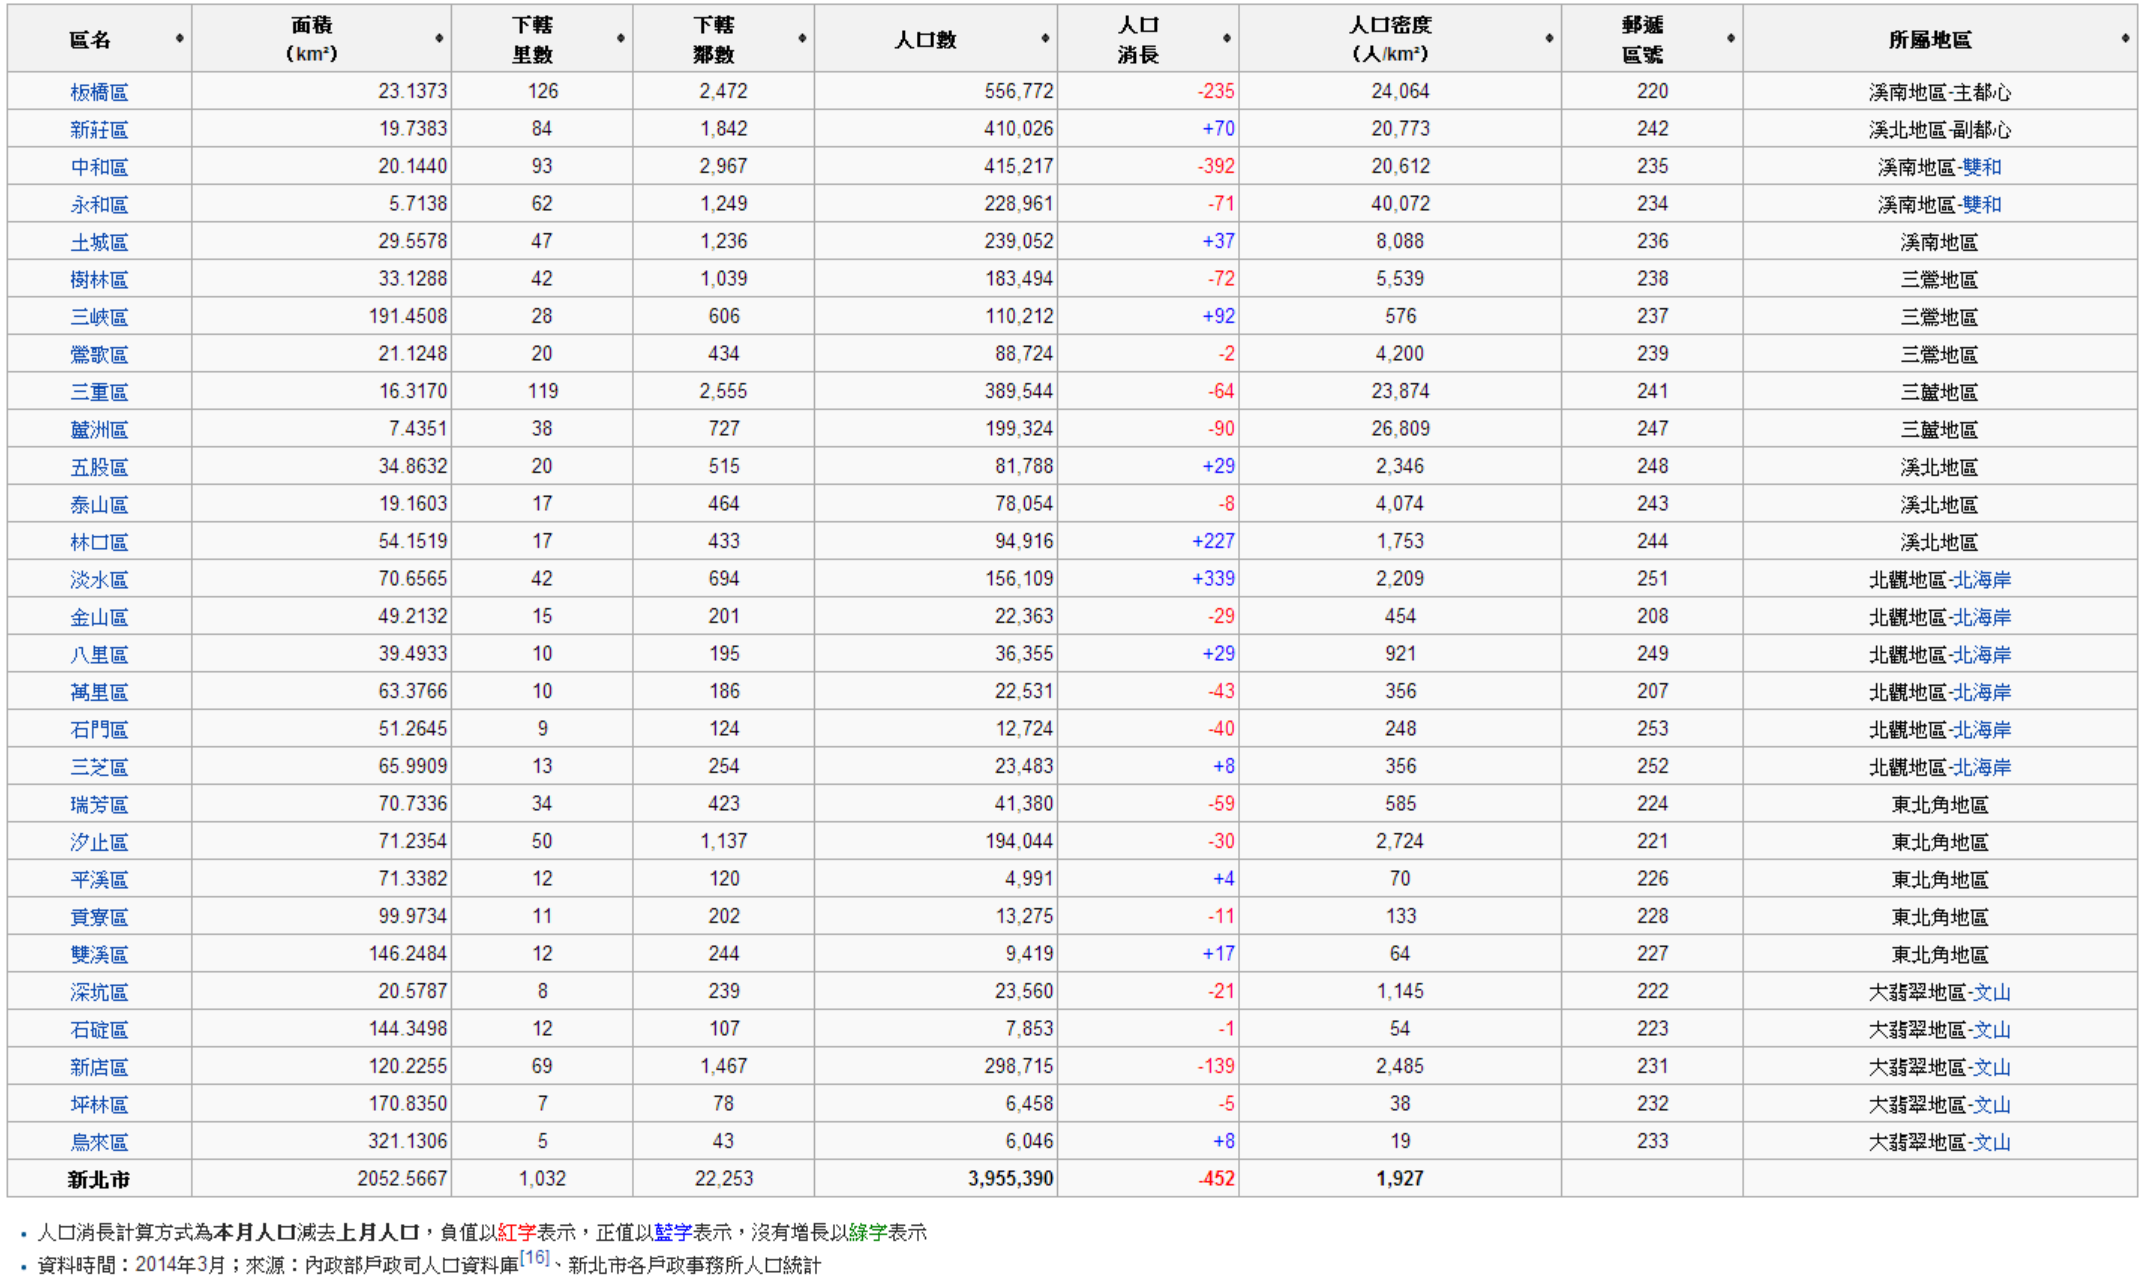Open the 坪林區 link

[x=99, y=1104]
